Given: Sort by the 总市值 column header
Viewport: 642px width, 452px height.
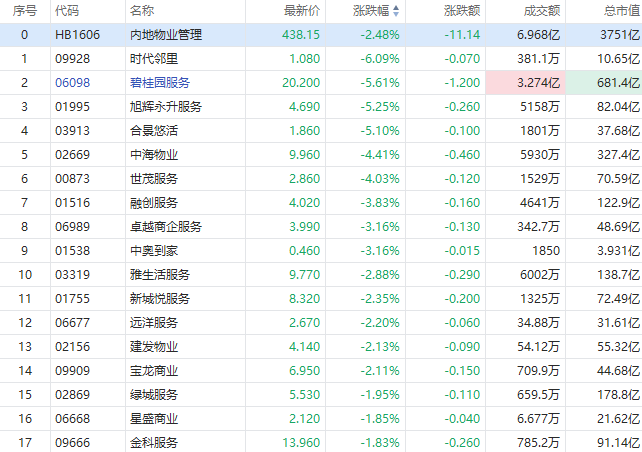Looking at the screenshot, I should click(x=622, y=11).
